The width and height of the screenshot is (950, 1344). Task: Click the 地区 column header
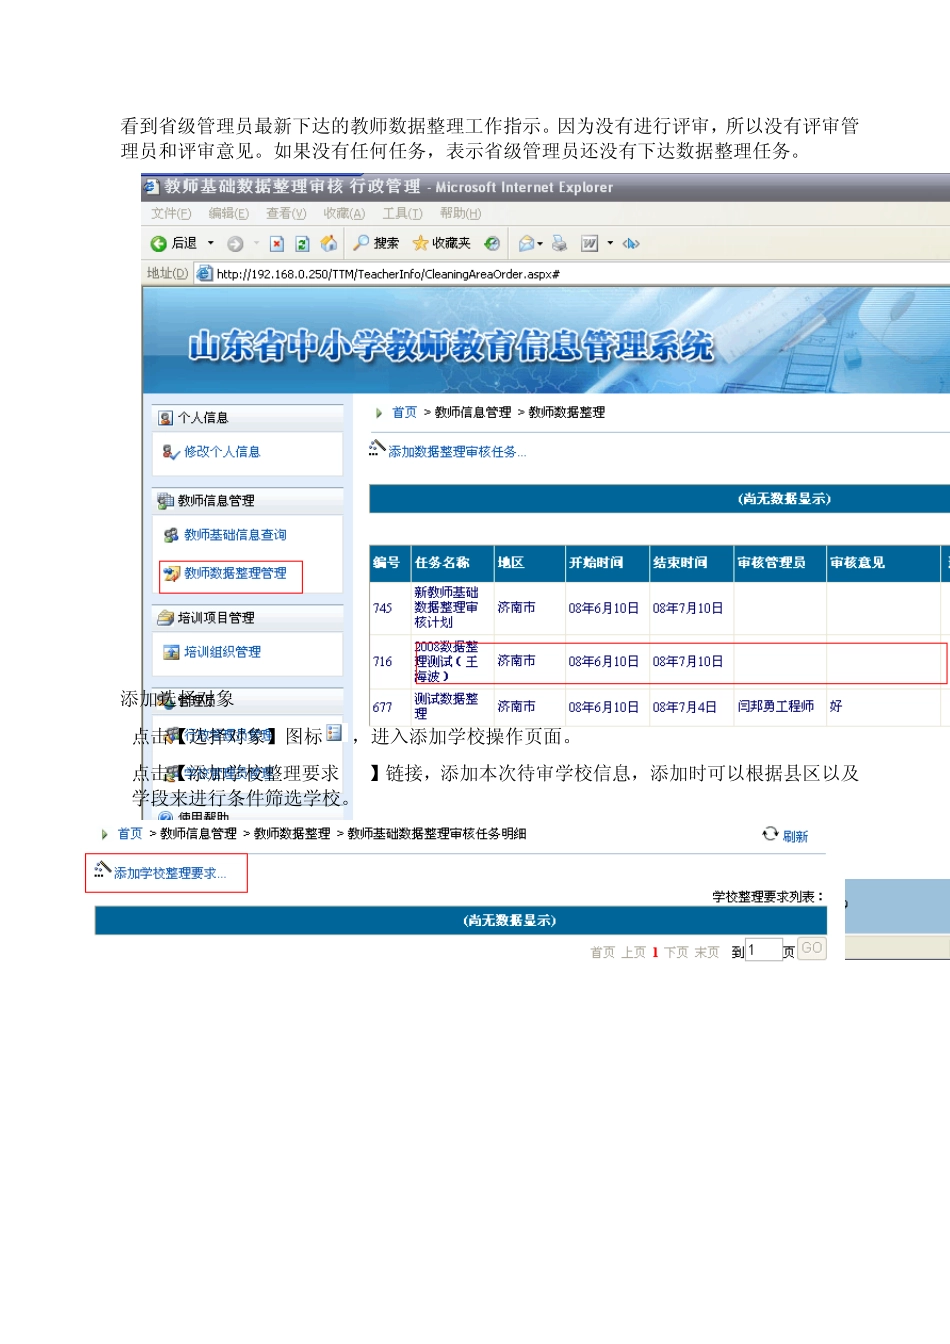[529, 563]
